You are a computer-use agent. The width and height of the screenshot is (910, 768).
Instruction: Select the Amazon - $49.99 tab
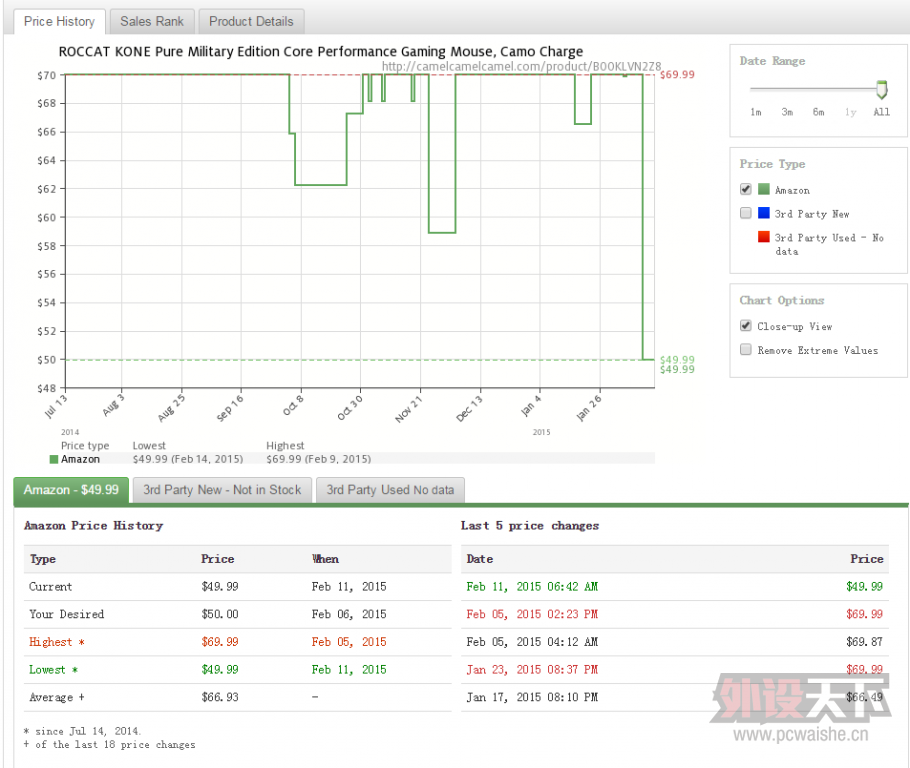coord(71,490)
